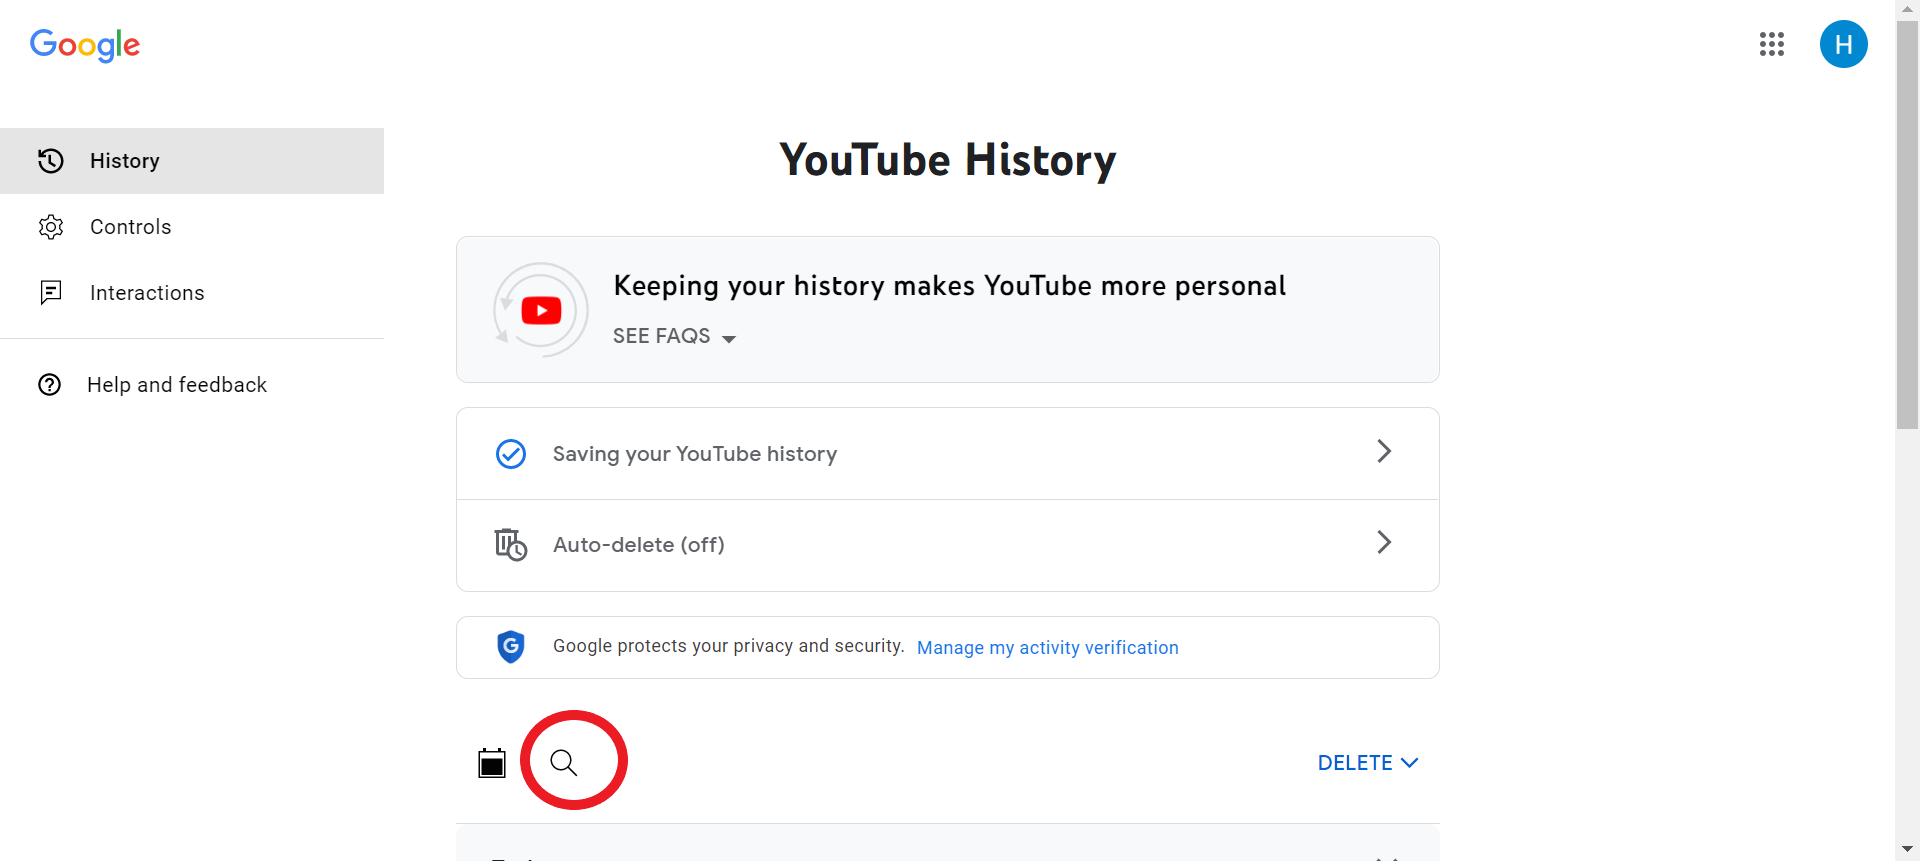Click the 'Keeping your history makes YouTube more personal' text

tap(950, 286)
